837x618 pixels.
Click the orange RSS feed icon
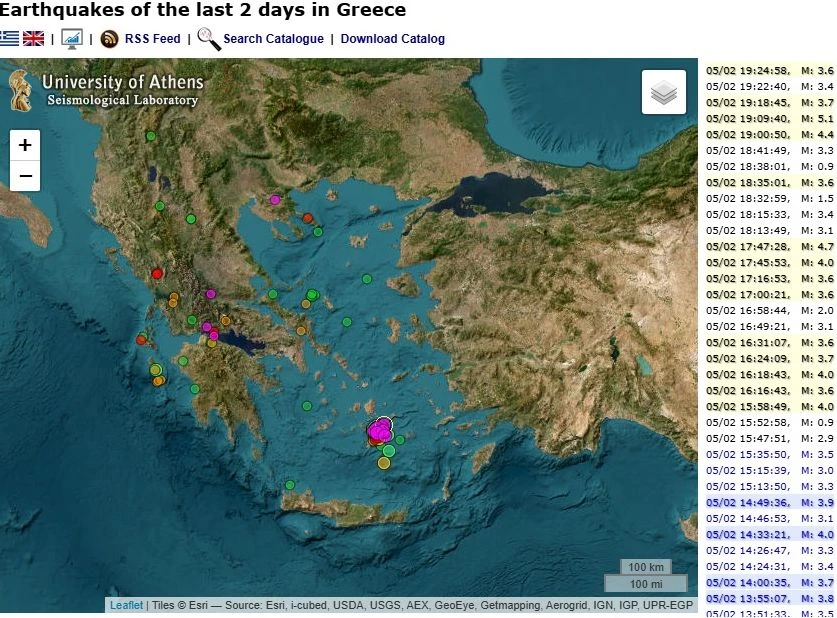click(109, 39)
